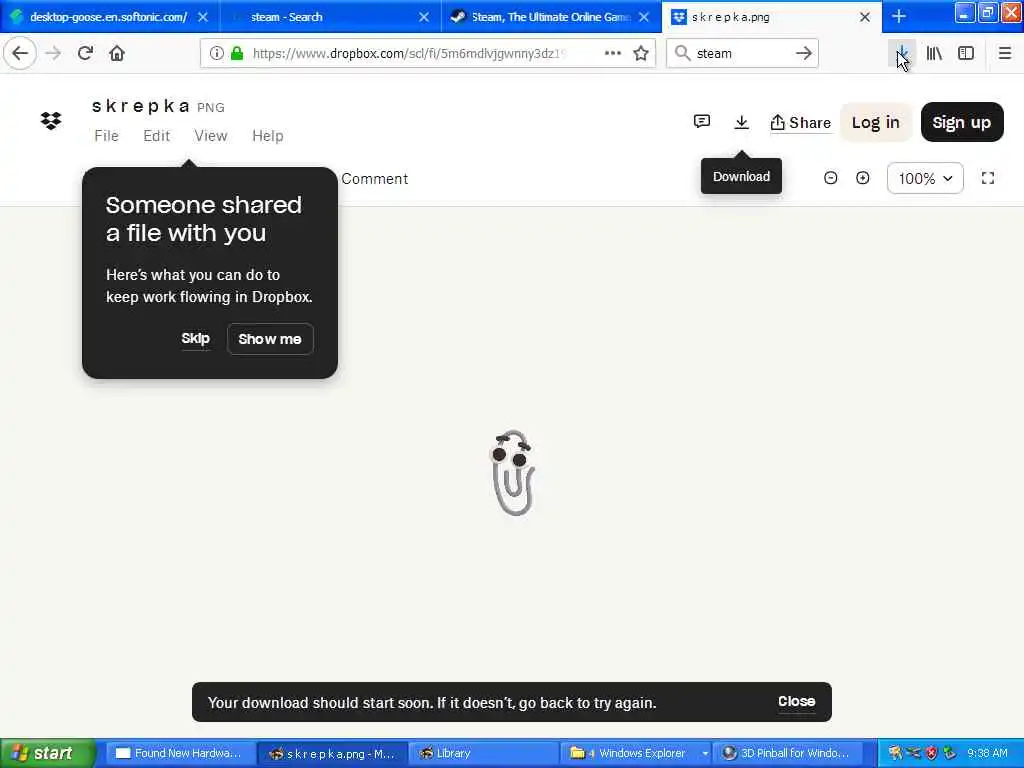Screen dimensions: 1024x768
Task: Open the Firefox home page button
Action: tap(117, 53)
